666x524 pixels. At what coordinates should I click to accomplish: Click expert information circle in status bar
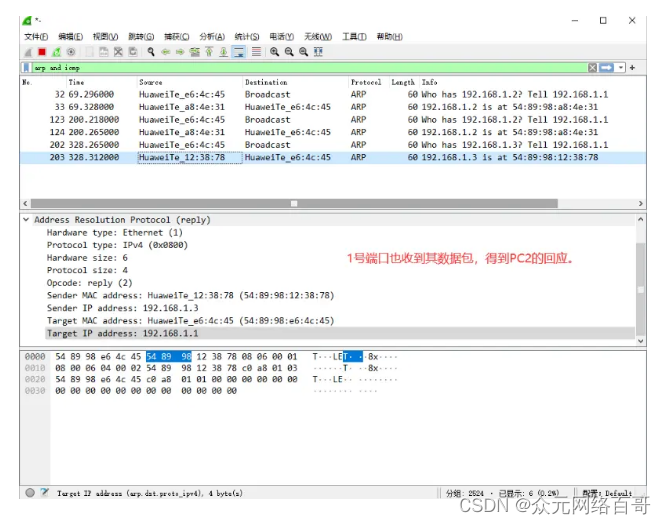pyautogui.click(x=30, y=493)
